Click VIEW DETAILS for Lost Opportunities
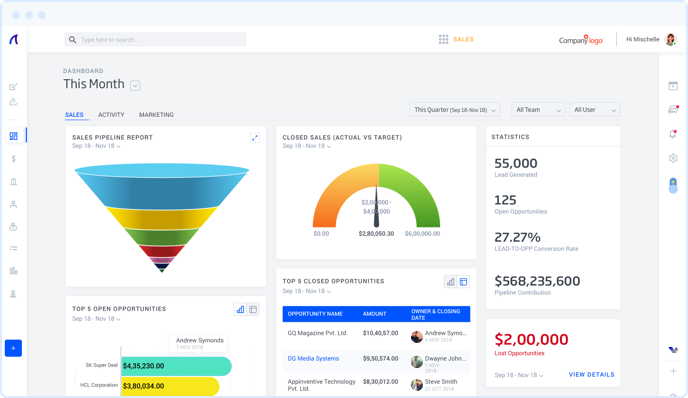This screenshot has height=398, width=688. 591,375
